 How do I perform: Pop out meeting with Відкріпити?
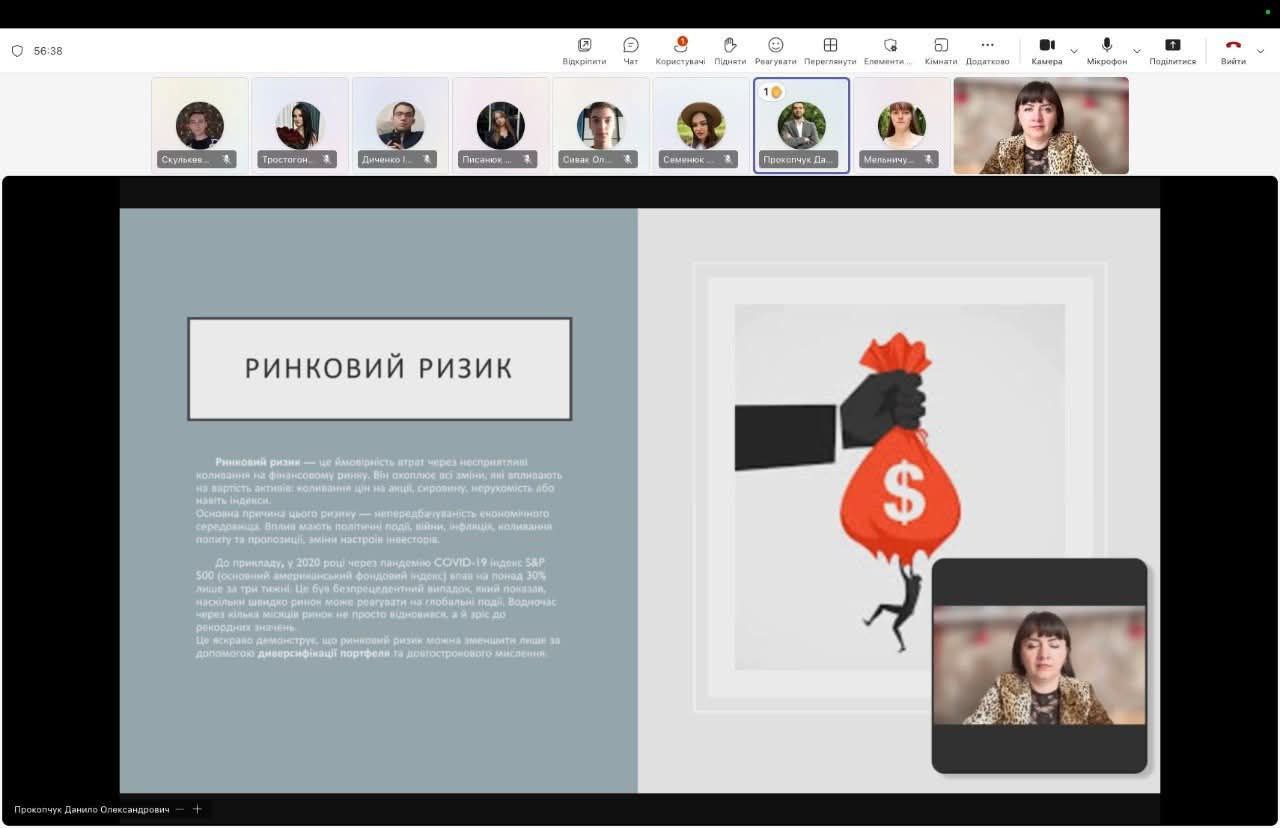584,50
